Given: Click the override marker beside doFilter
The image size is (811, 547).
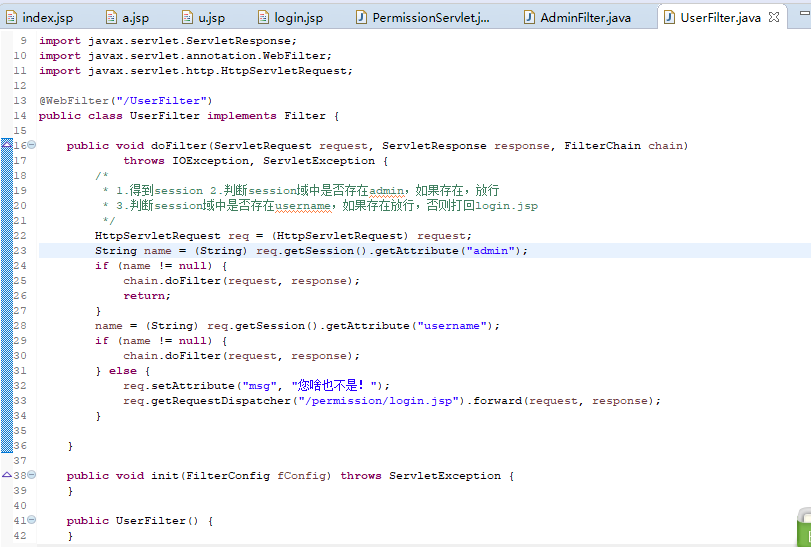Looking at the screenshot, I should coord(7,146).
